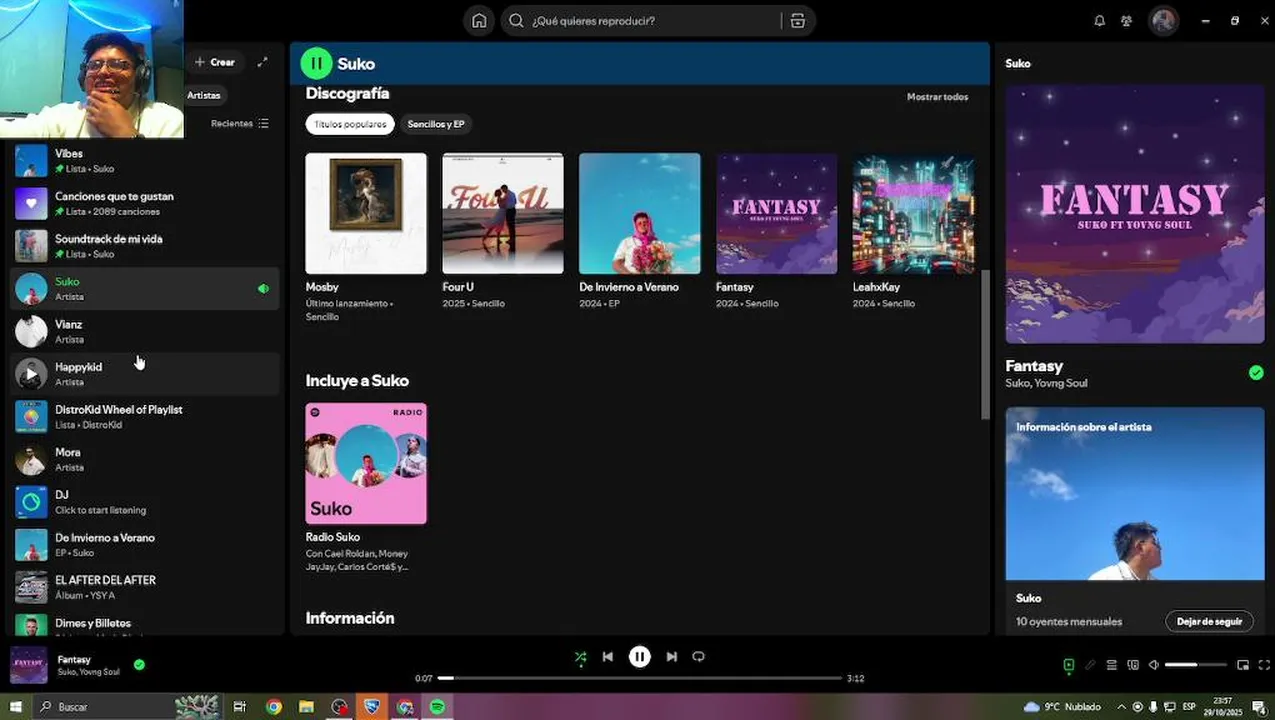Open the notifications bell icon
Image resolution: width=1275 pixels, height=720 pixels.
[x=1100, y=21]
